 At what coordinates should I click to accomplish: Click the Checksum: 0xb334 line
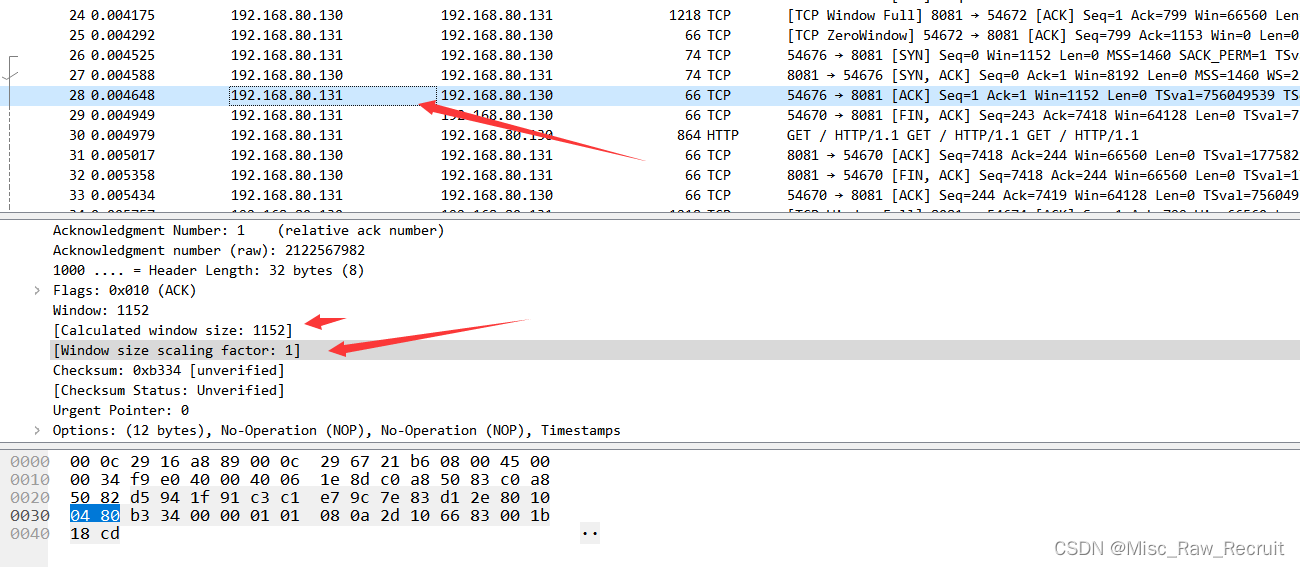169,371
